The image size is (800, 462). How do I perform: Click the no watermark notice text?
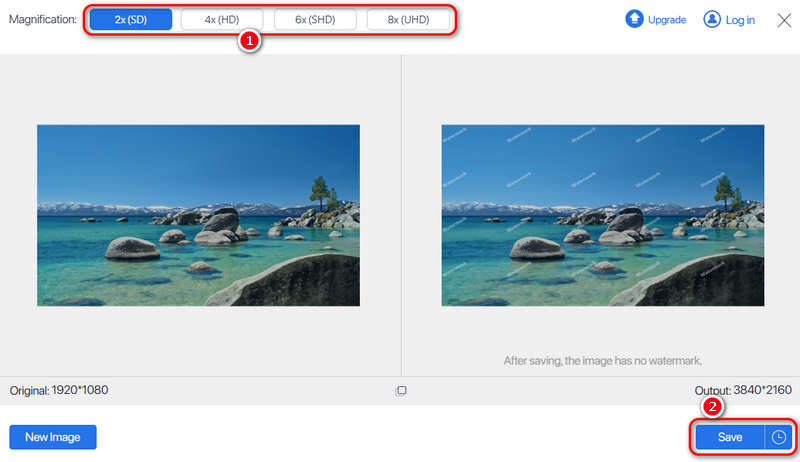click(x=602, y=360)
